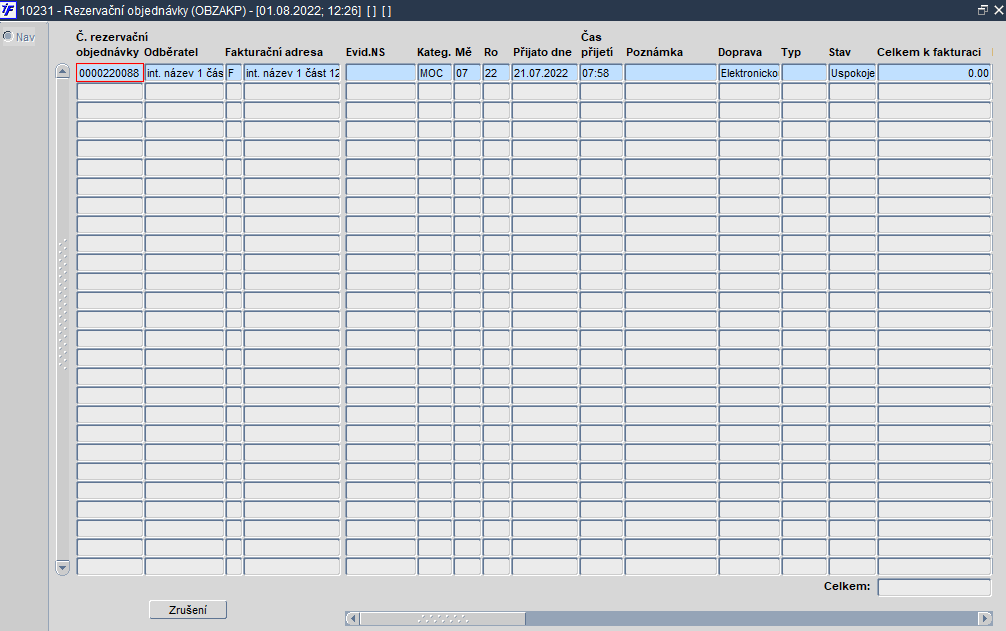Click the date cell 21.07.2022
Viewport: 1006px width, 631px height.
545,73
